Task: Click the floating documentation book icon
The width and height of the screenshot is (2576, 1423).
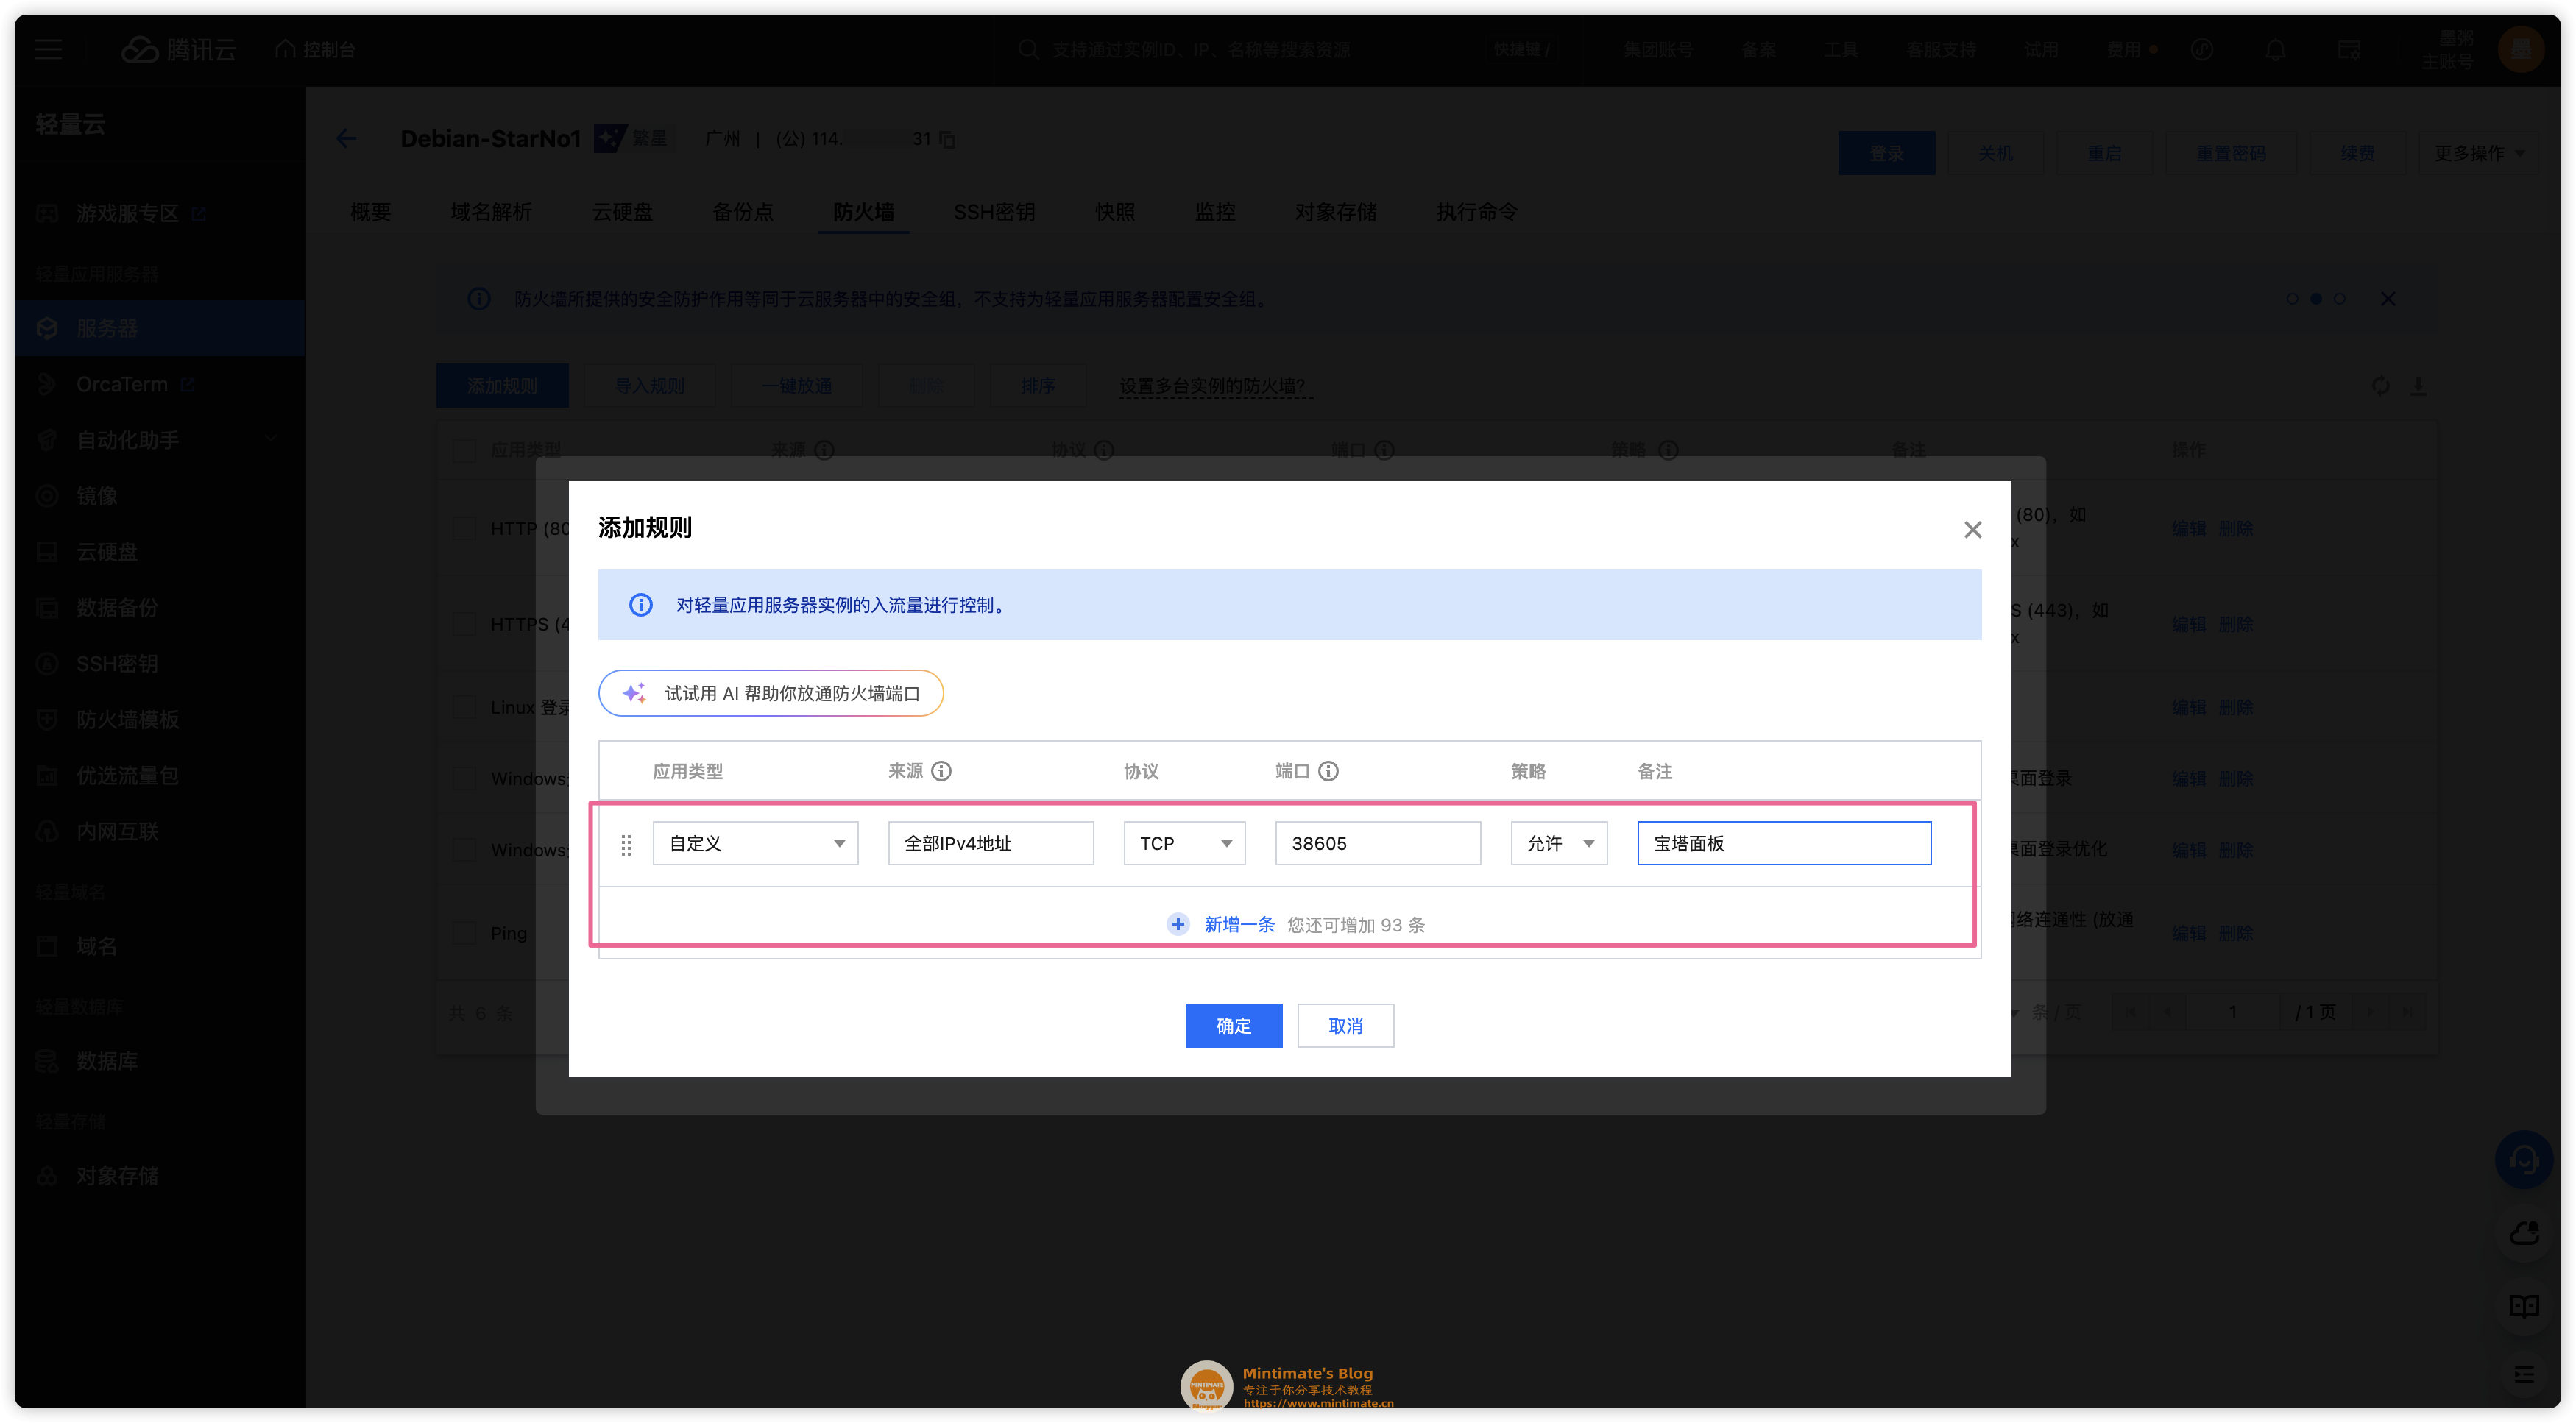Action: (2524, 1306)
